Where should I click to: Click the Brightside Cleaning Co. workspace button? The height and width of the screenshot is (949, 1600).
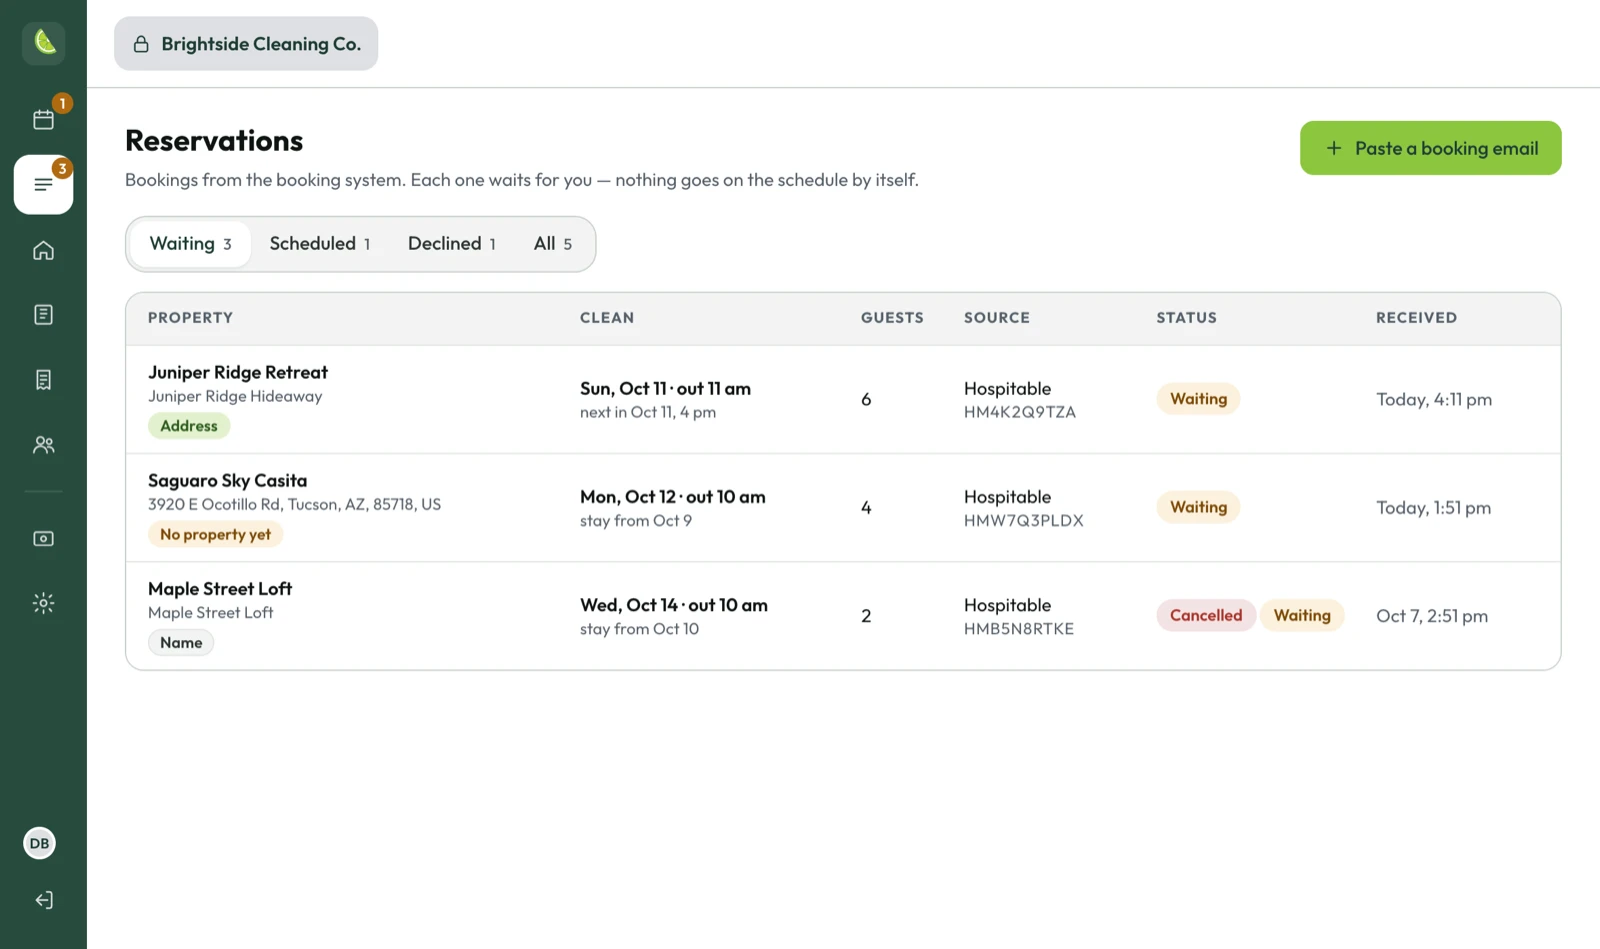click(246, 43)
